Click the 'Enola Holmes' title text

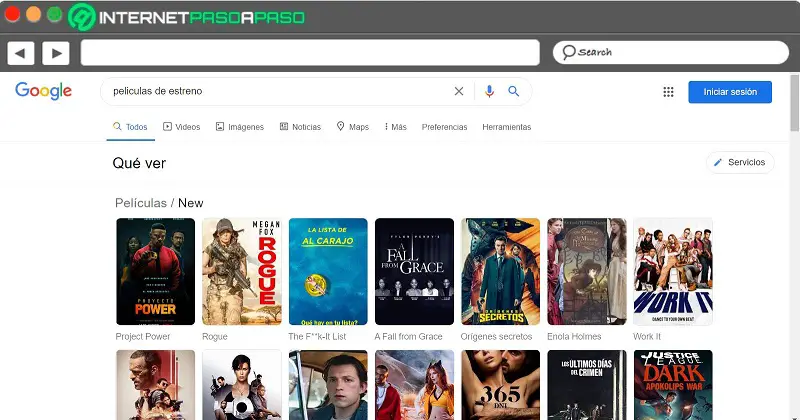coord(574,336)
